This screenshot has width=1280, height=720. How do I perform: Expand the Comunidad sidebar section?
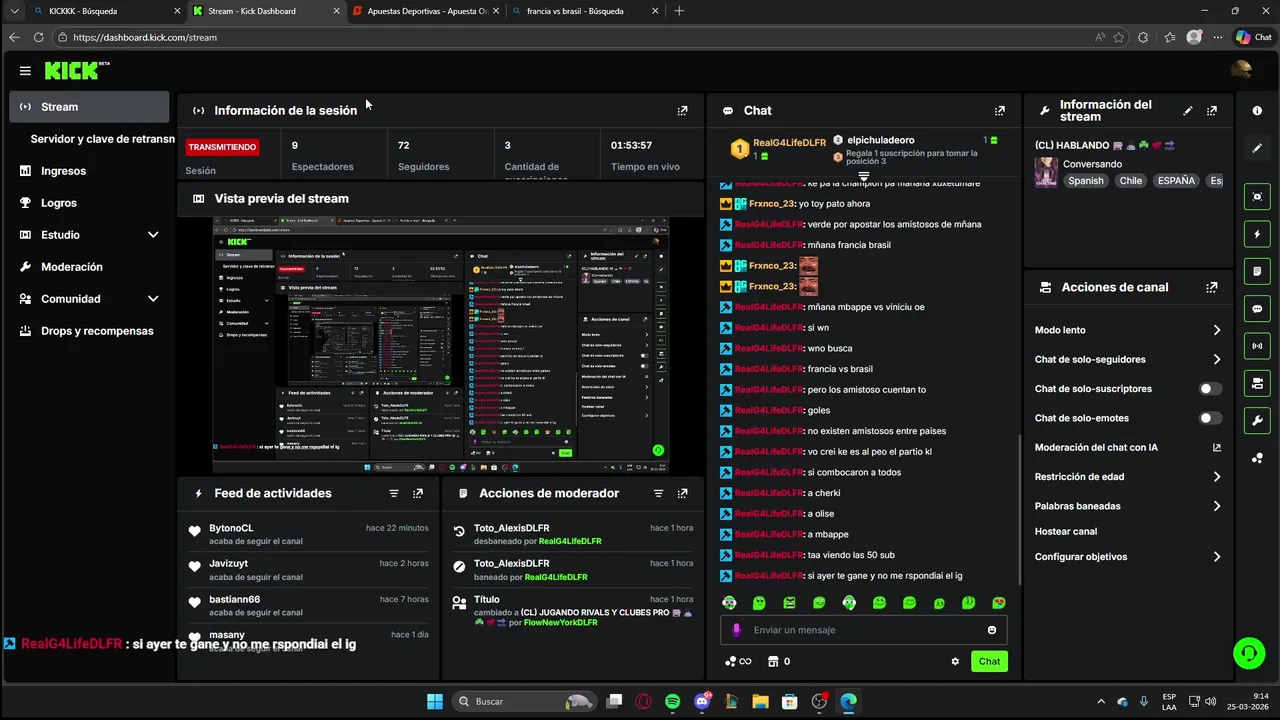click(x=153, y=299)
